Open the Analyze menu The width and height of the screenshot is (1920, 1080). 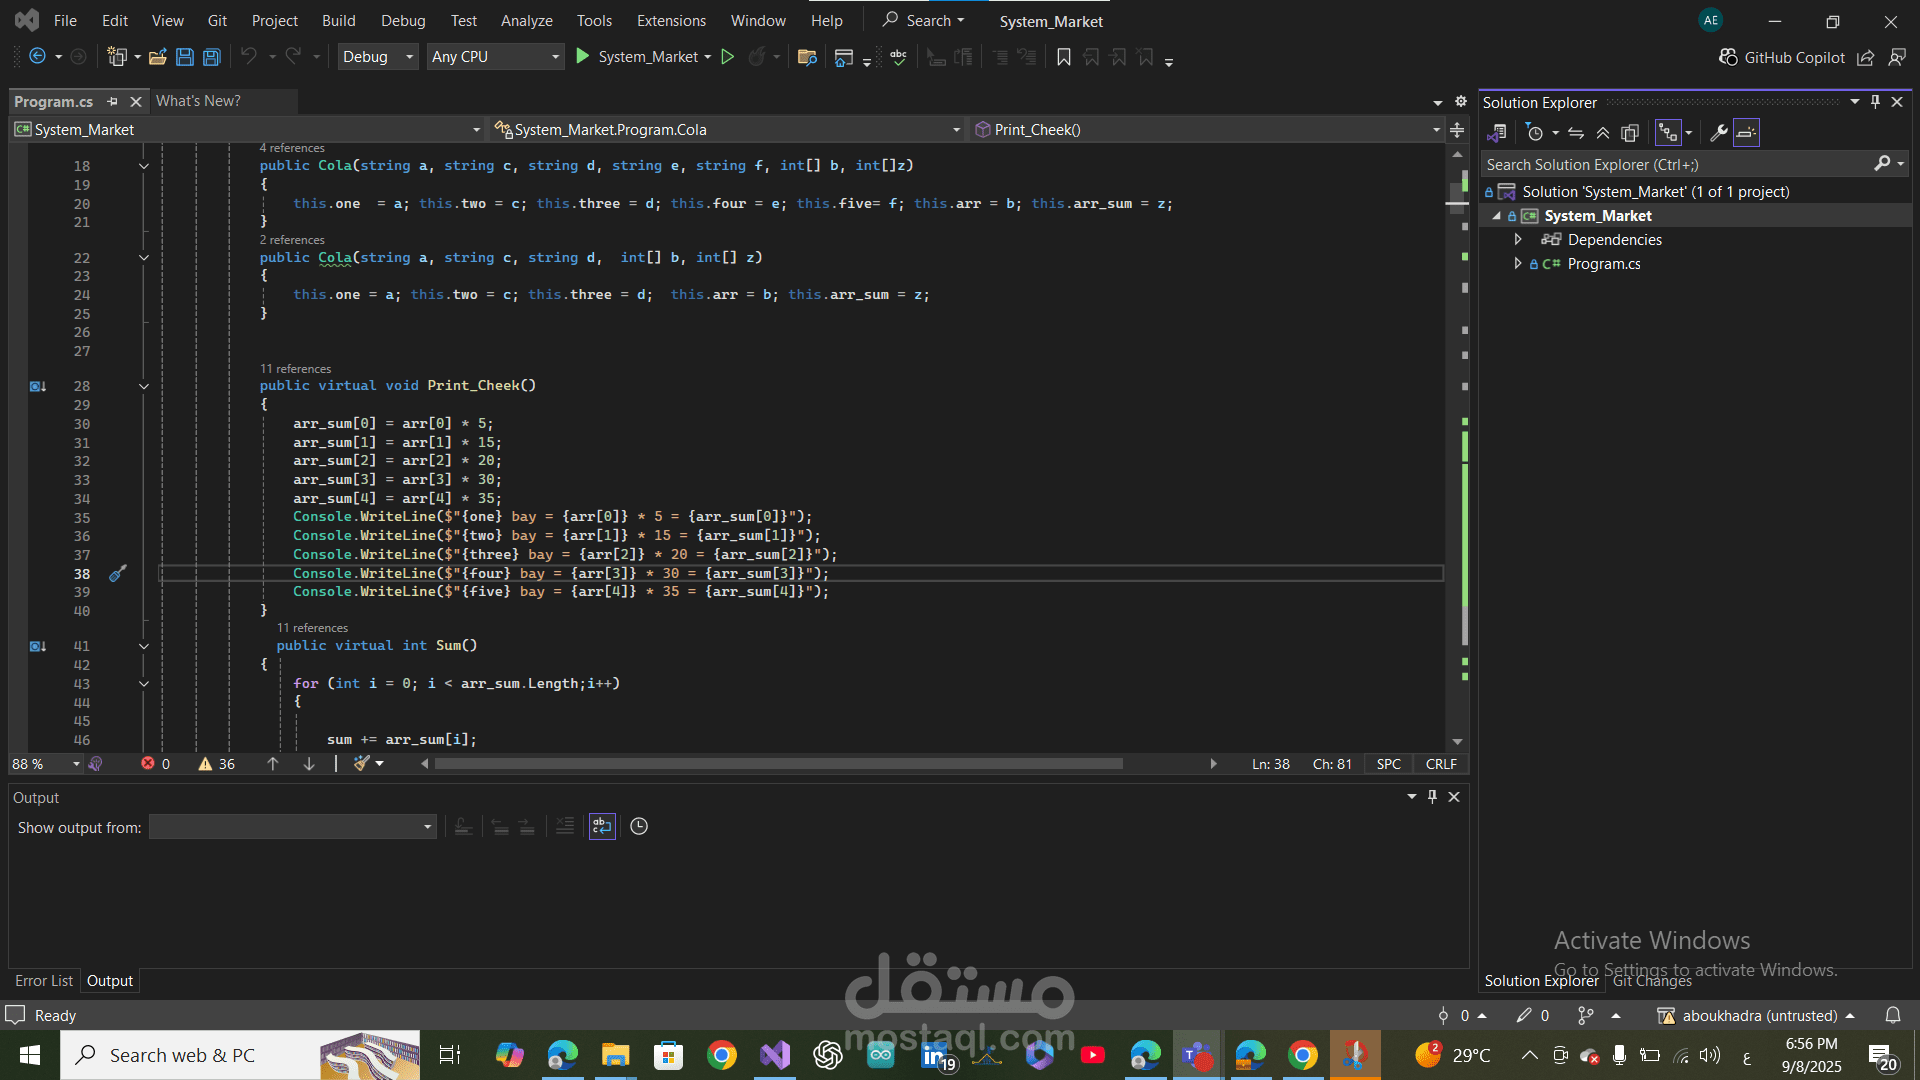[527, 21]
